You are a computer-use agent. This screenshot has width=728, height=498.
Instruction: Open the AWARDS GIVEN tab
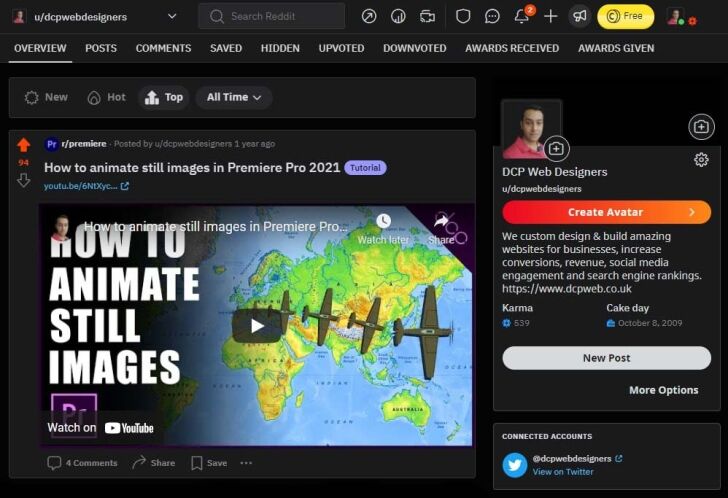(616, 48)
